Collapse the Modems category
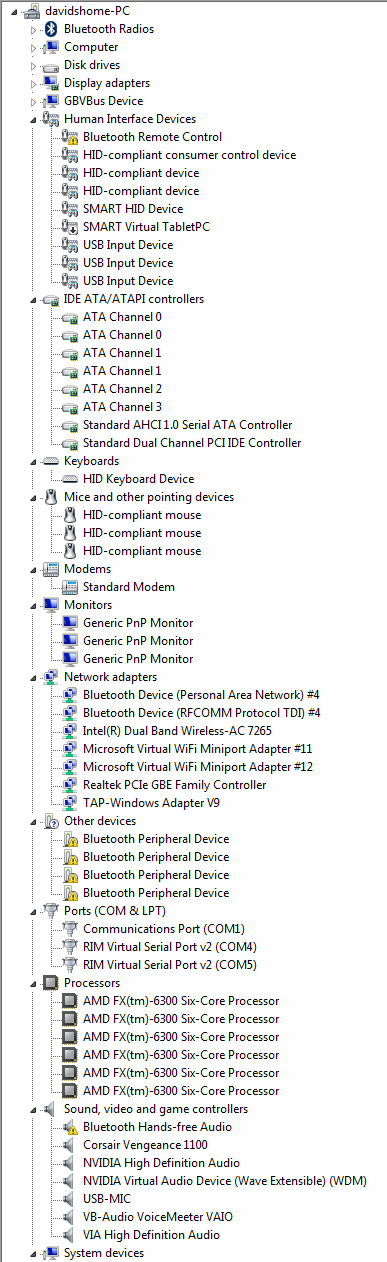The width and height of the screenshot is (387, 1262). (34, 569)
